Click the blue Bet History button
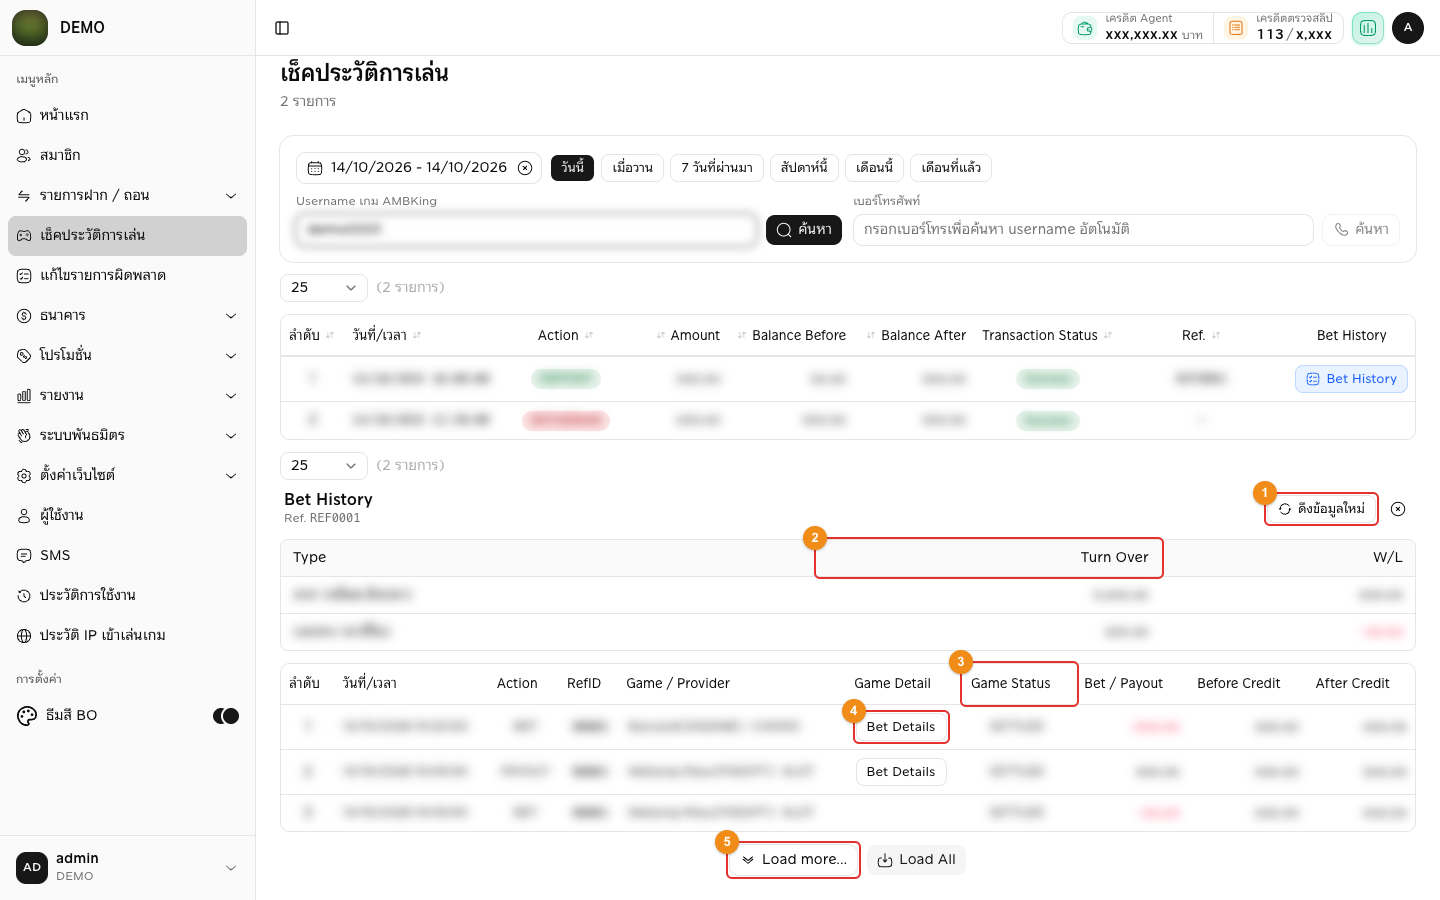 click(x=1351, y=379)
